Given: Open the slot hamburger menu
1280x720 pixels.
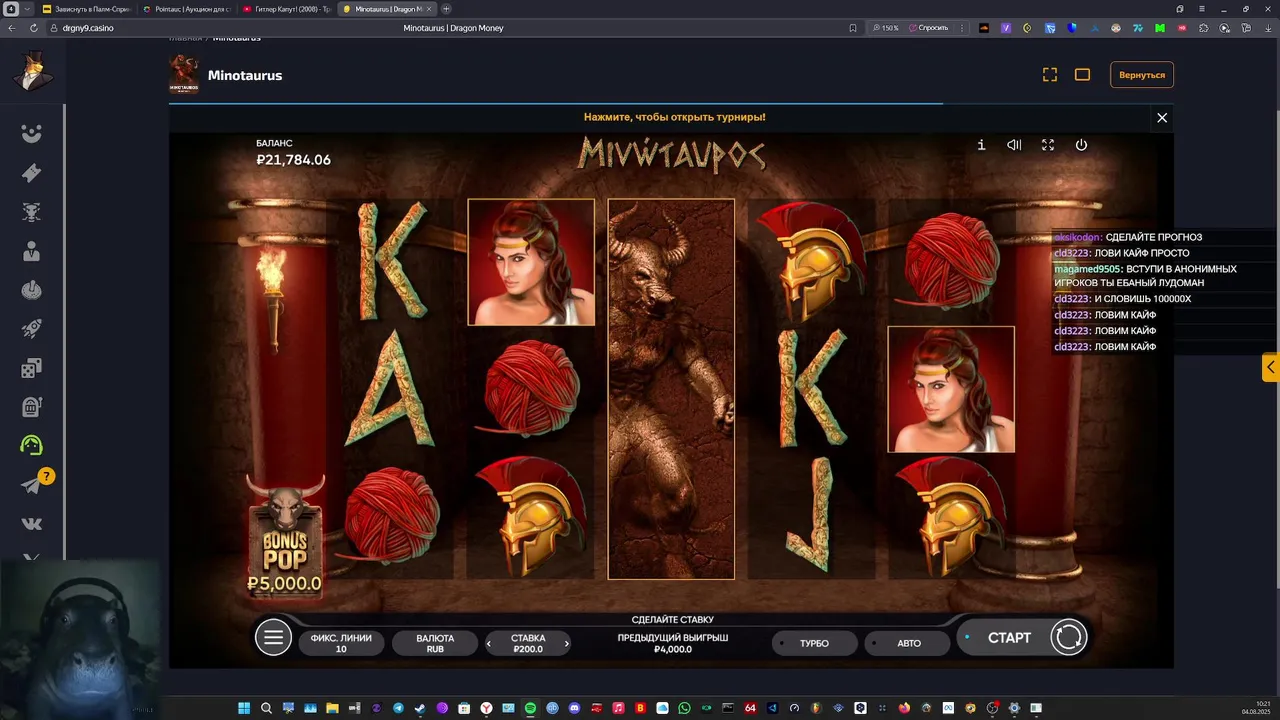Looking at the screenshot, I should tap(273, 637).
